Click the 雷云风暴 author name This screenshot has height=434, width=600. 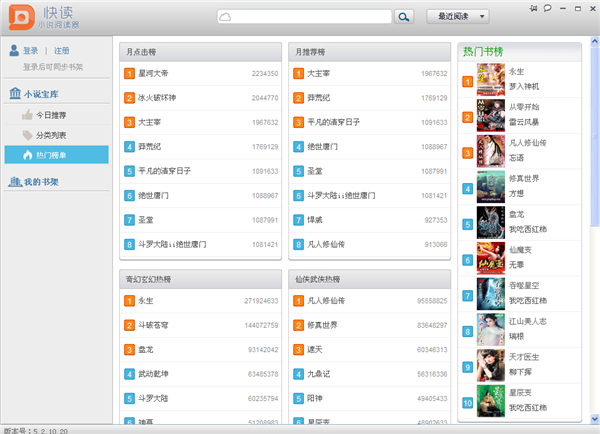(524, 122)
